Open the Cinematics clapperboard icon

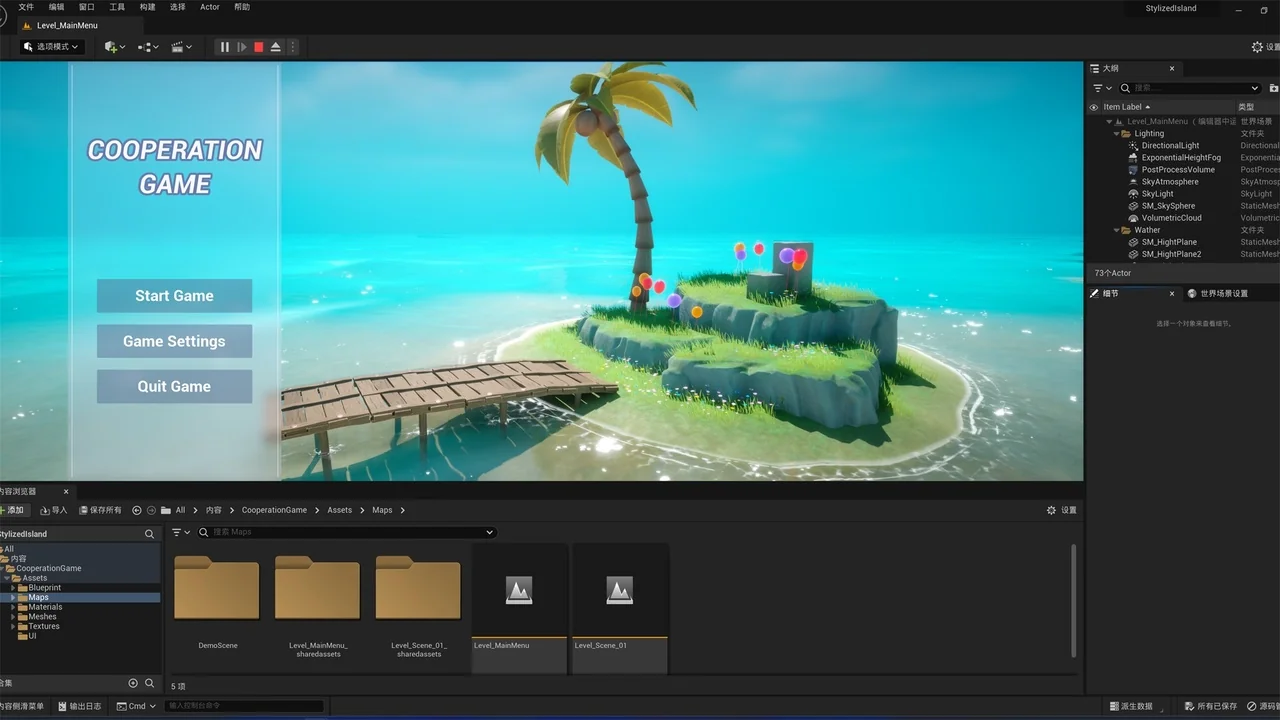(178, 46)
